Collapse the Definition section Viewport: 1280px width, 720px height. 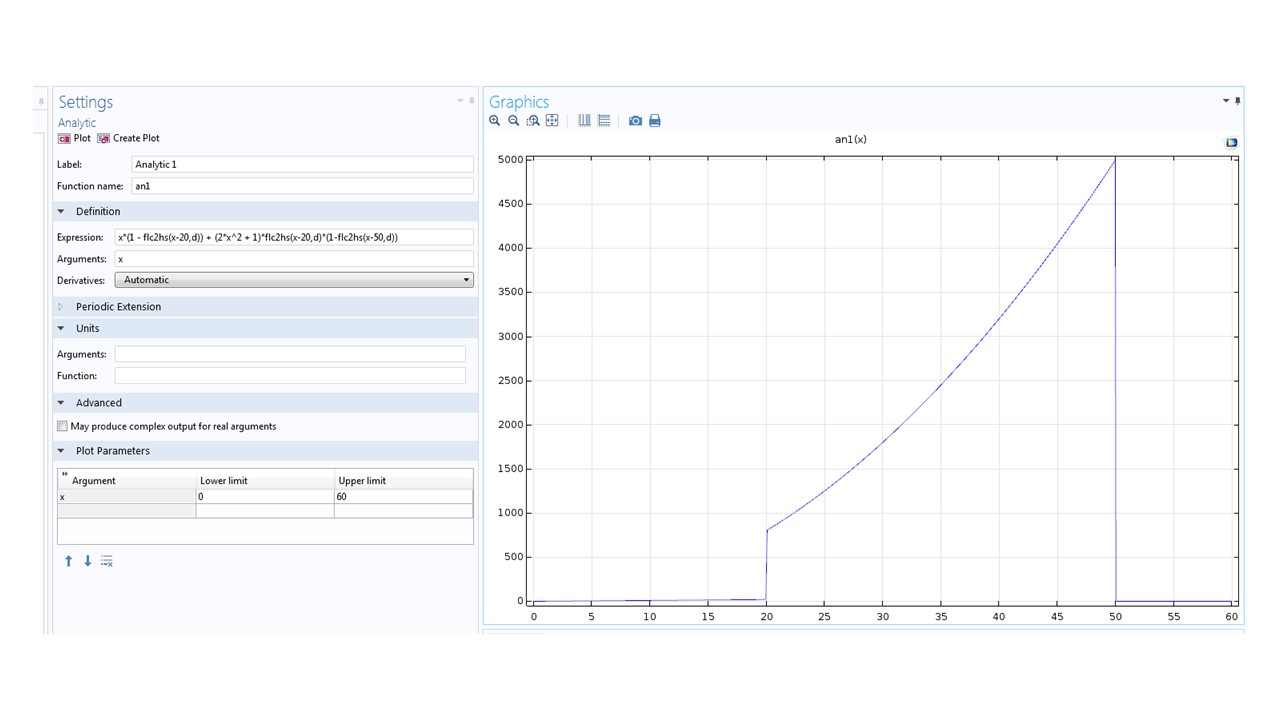pyautogui.click(x=61, y=212)
